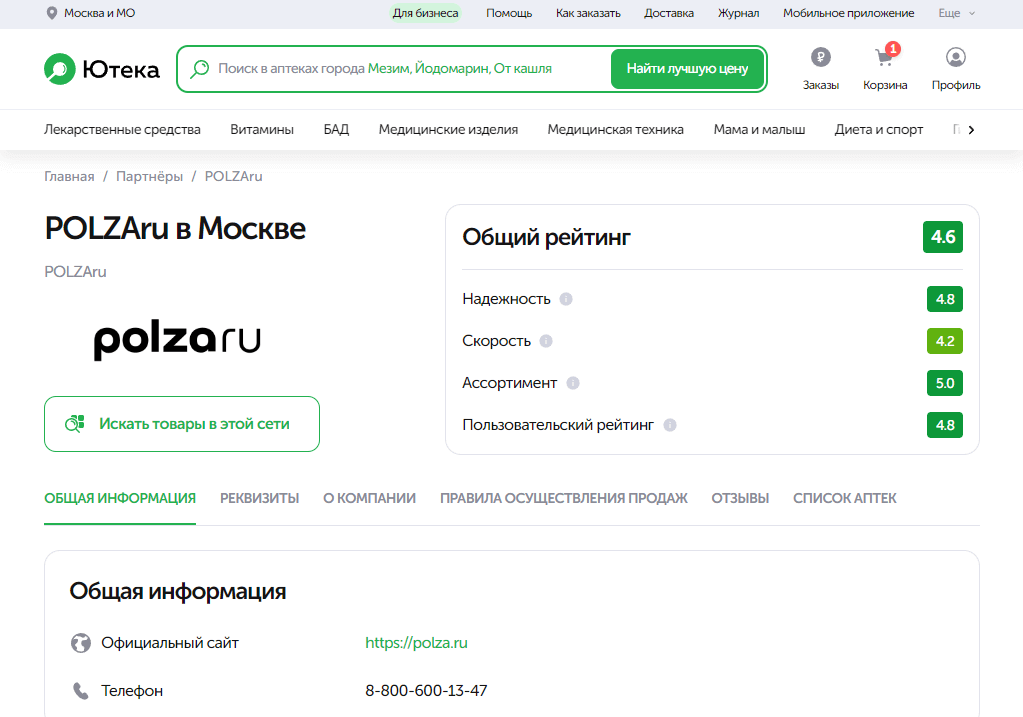Click the search magnifier icon
The width and height of the screenshot is (1023, 717).
pos(200,69)
